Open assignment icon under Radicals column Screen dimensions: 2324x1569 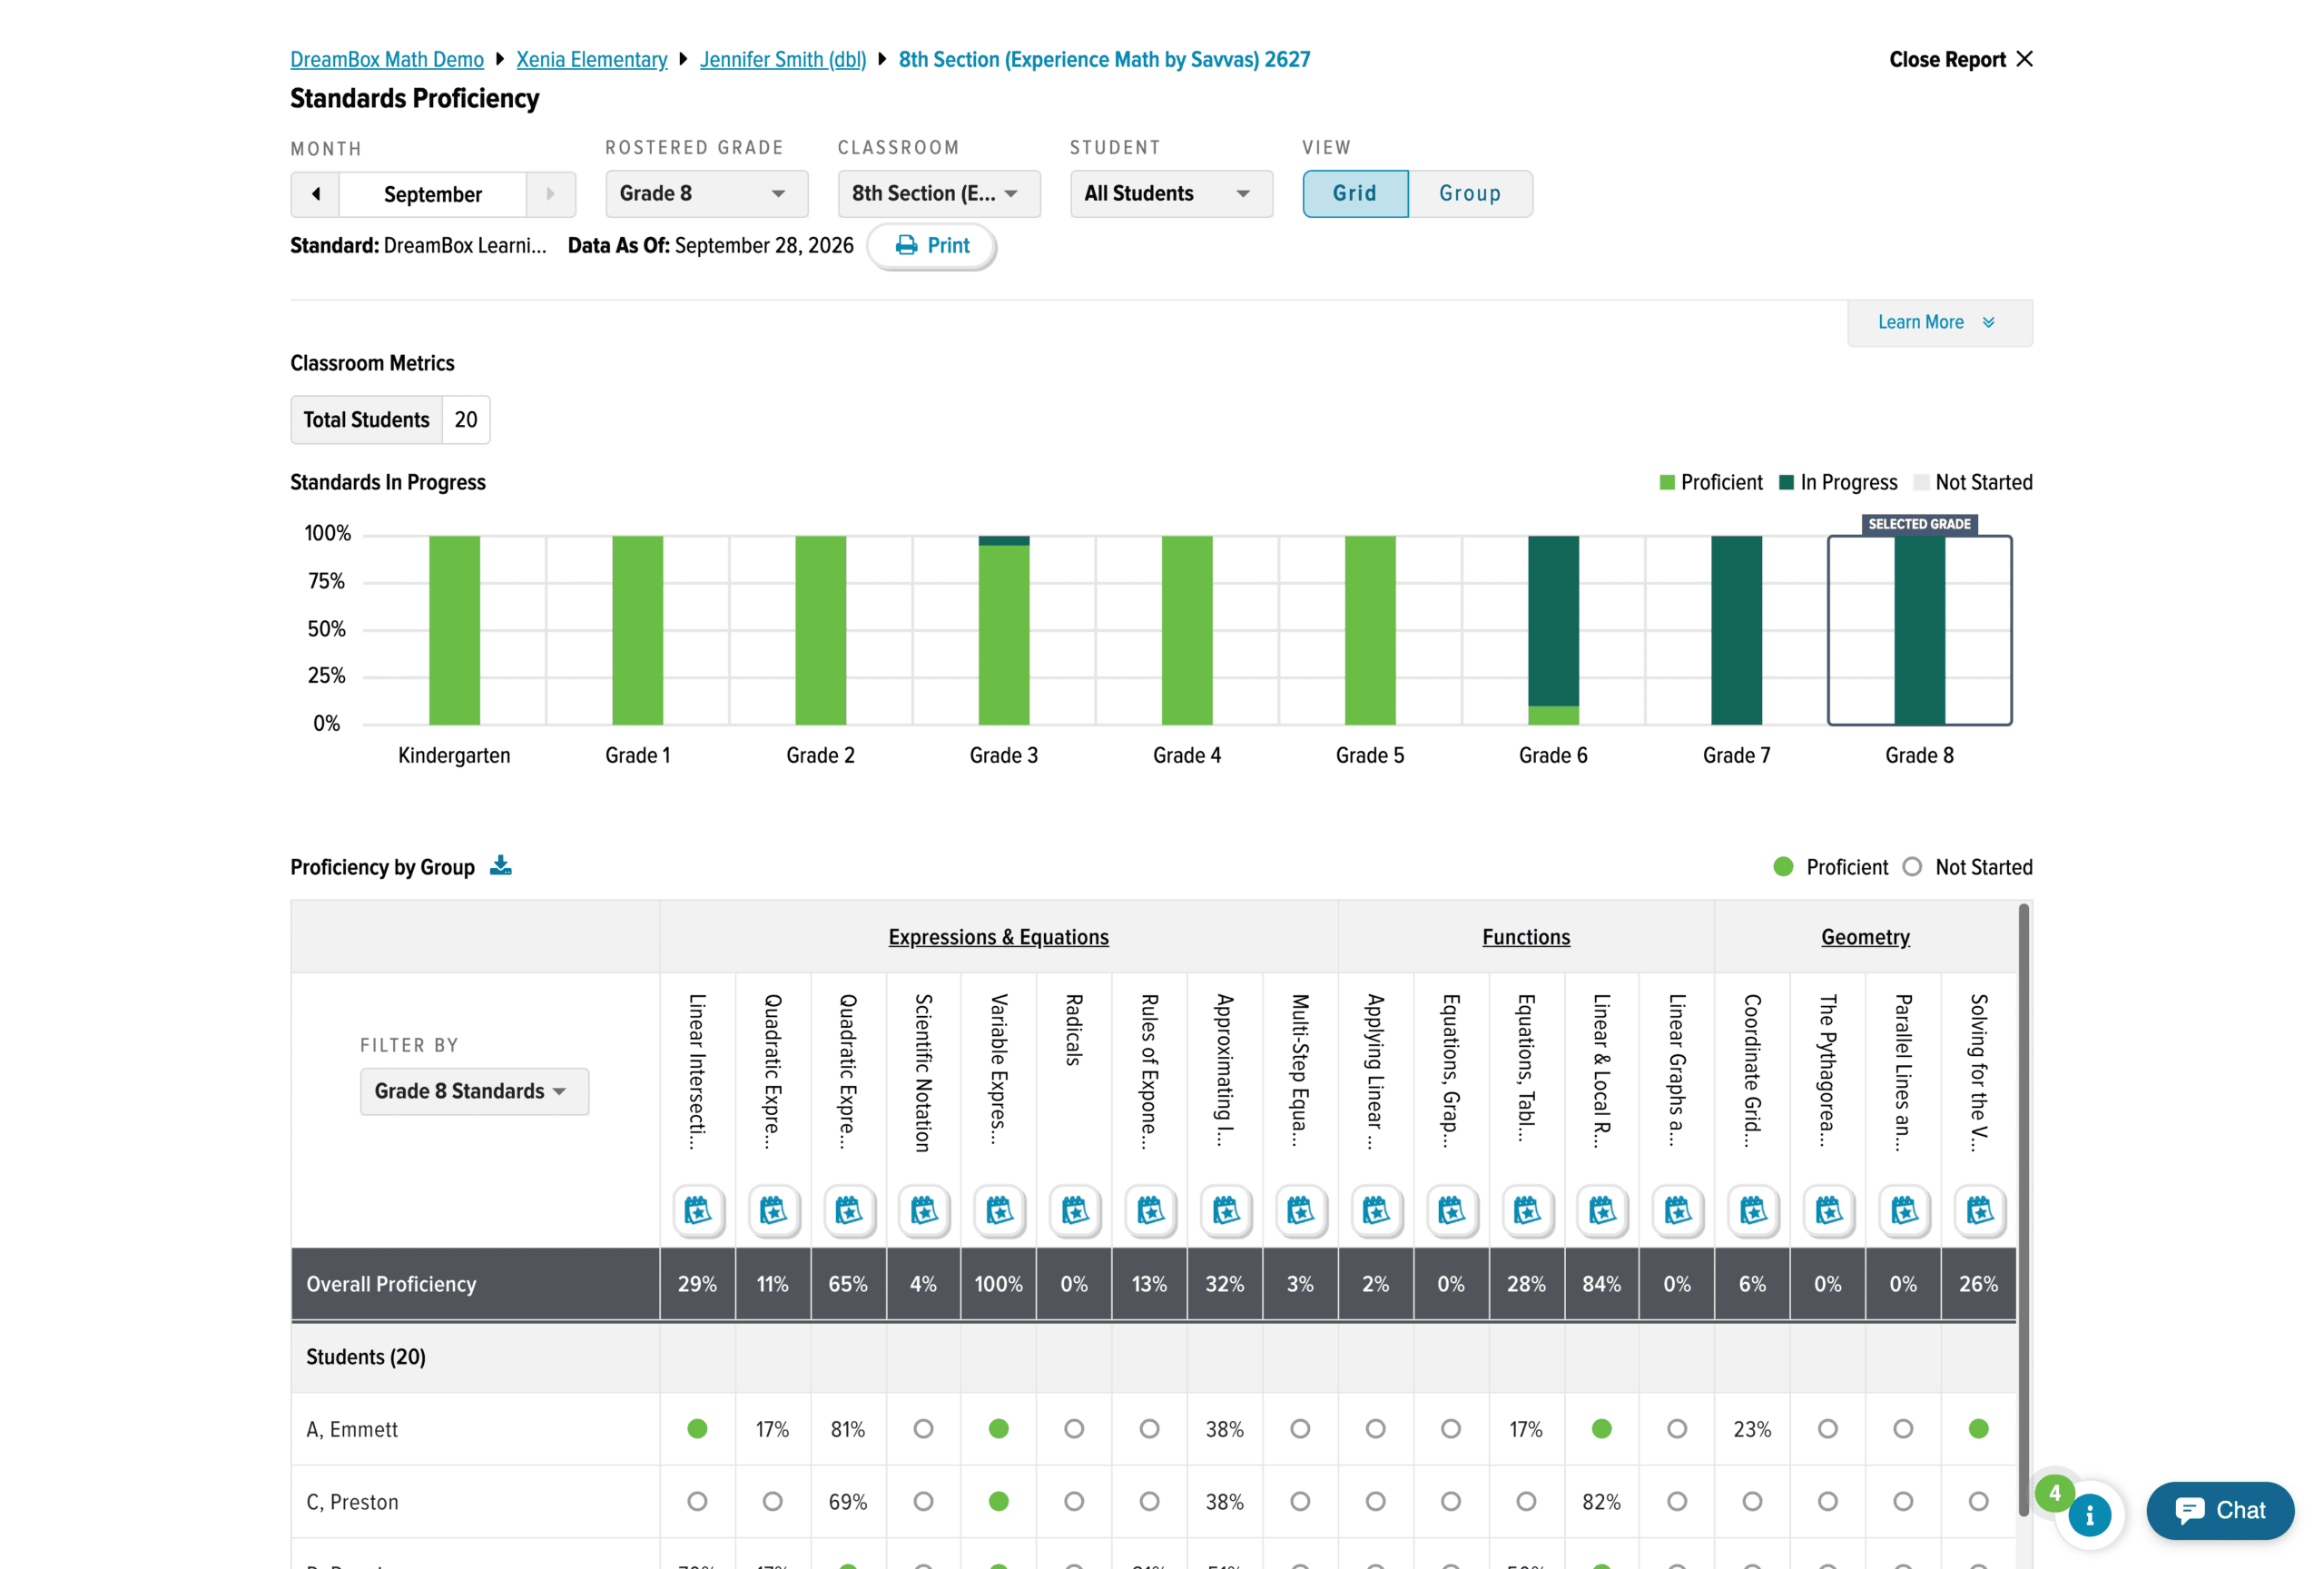click(1074, 1211)
